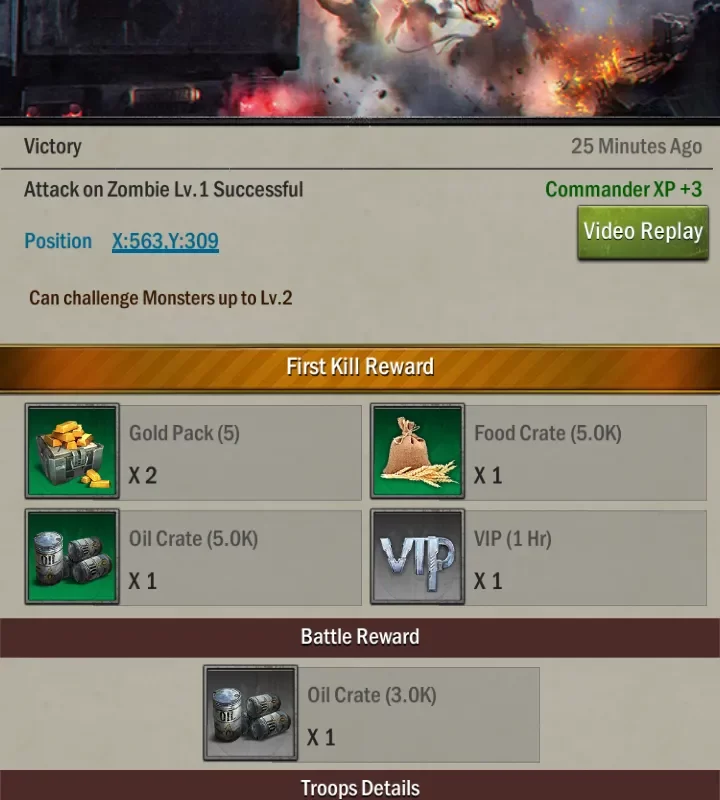Click the Battle Reward oil crate icon
The width and height of the screenshot is (720, 800).
coord(251,713)
